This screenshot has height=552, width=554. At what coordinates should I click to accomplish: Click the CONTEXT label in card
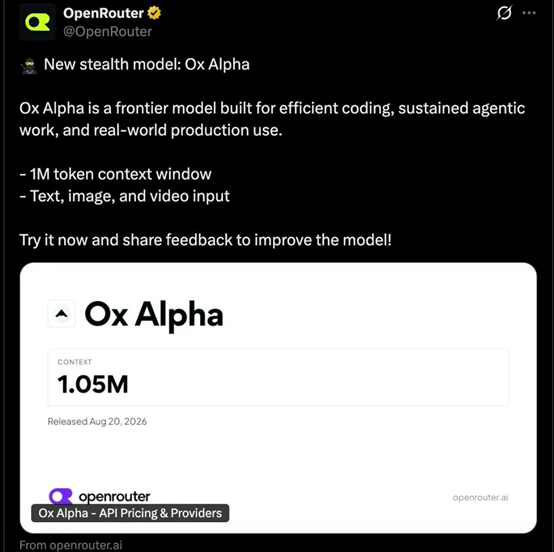(x=75, y=362)
